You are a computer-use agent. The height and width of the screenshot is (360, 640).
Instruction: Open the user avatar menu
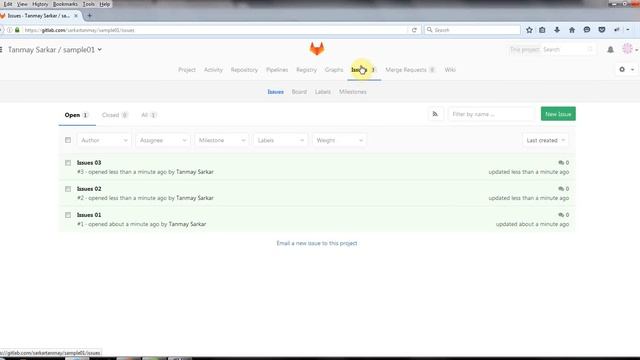point(628,49)
